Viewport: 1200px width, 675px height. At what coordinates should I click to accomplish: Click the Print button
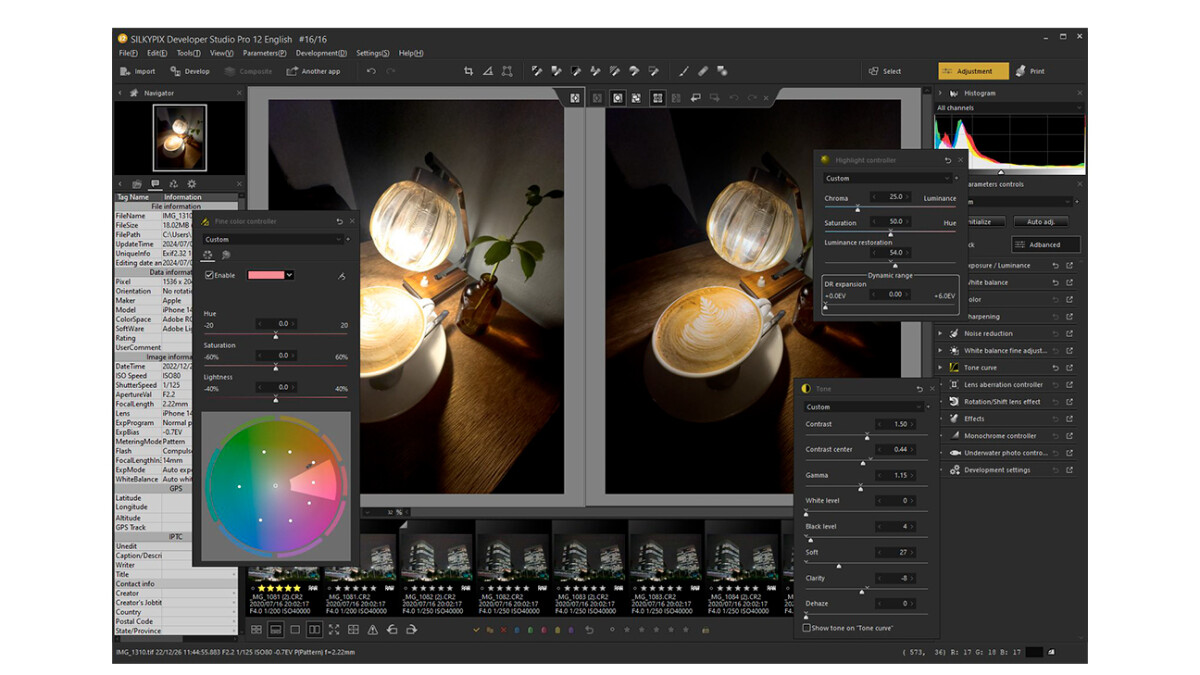click(1031, 71)
